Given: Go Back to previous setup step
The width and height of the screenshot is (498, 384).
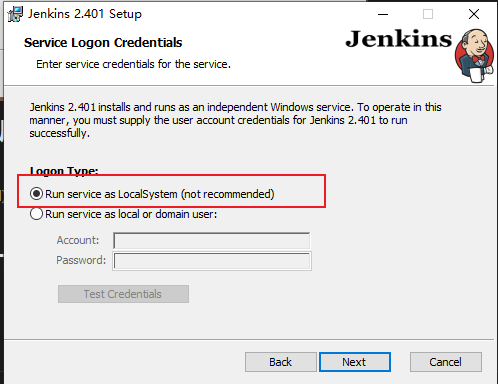Looking at the screenshot, I should point(281,362).
